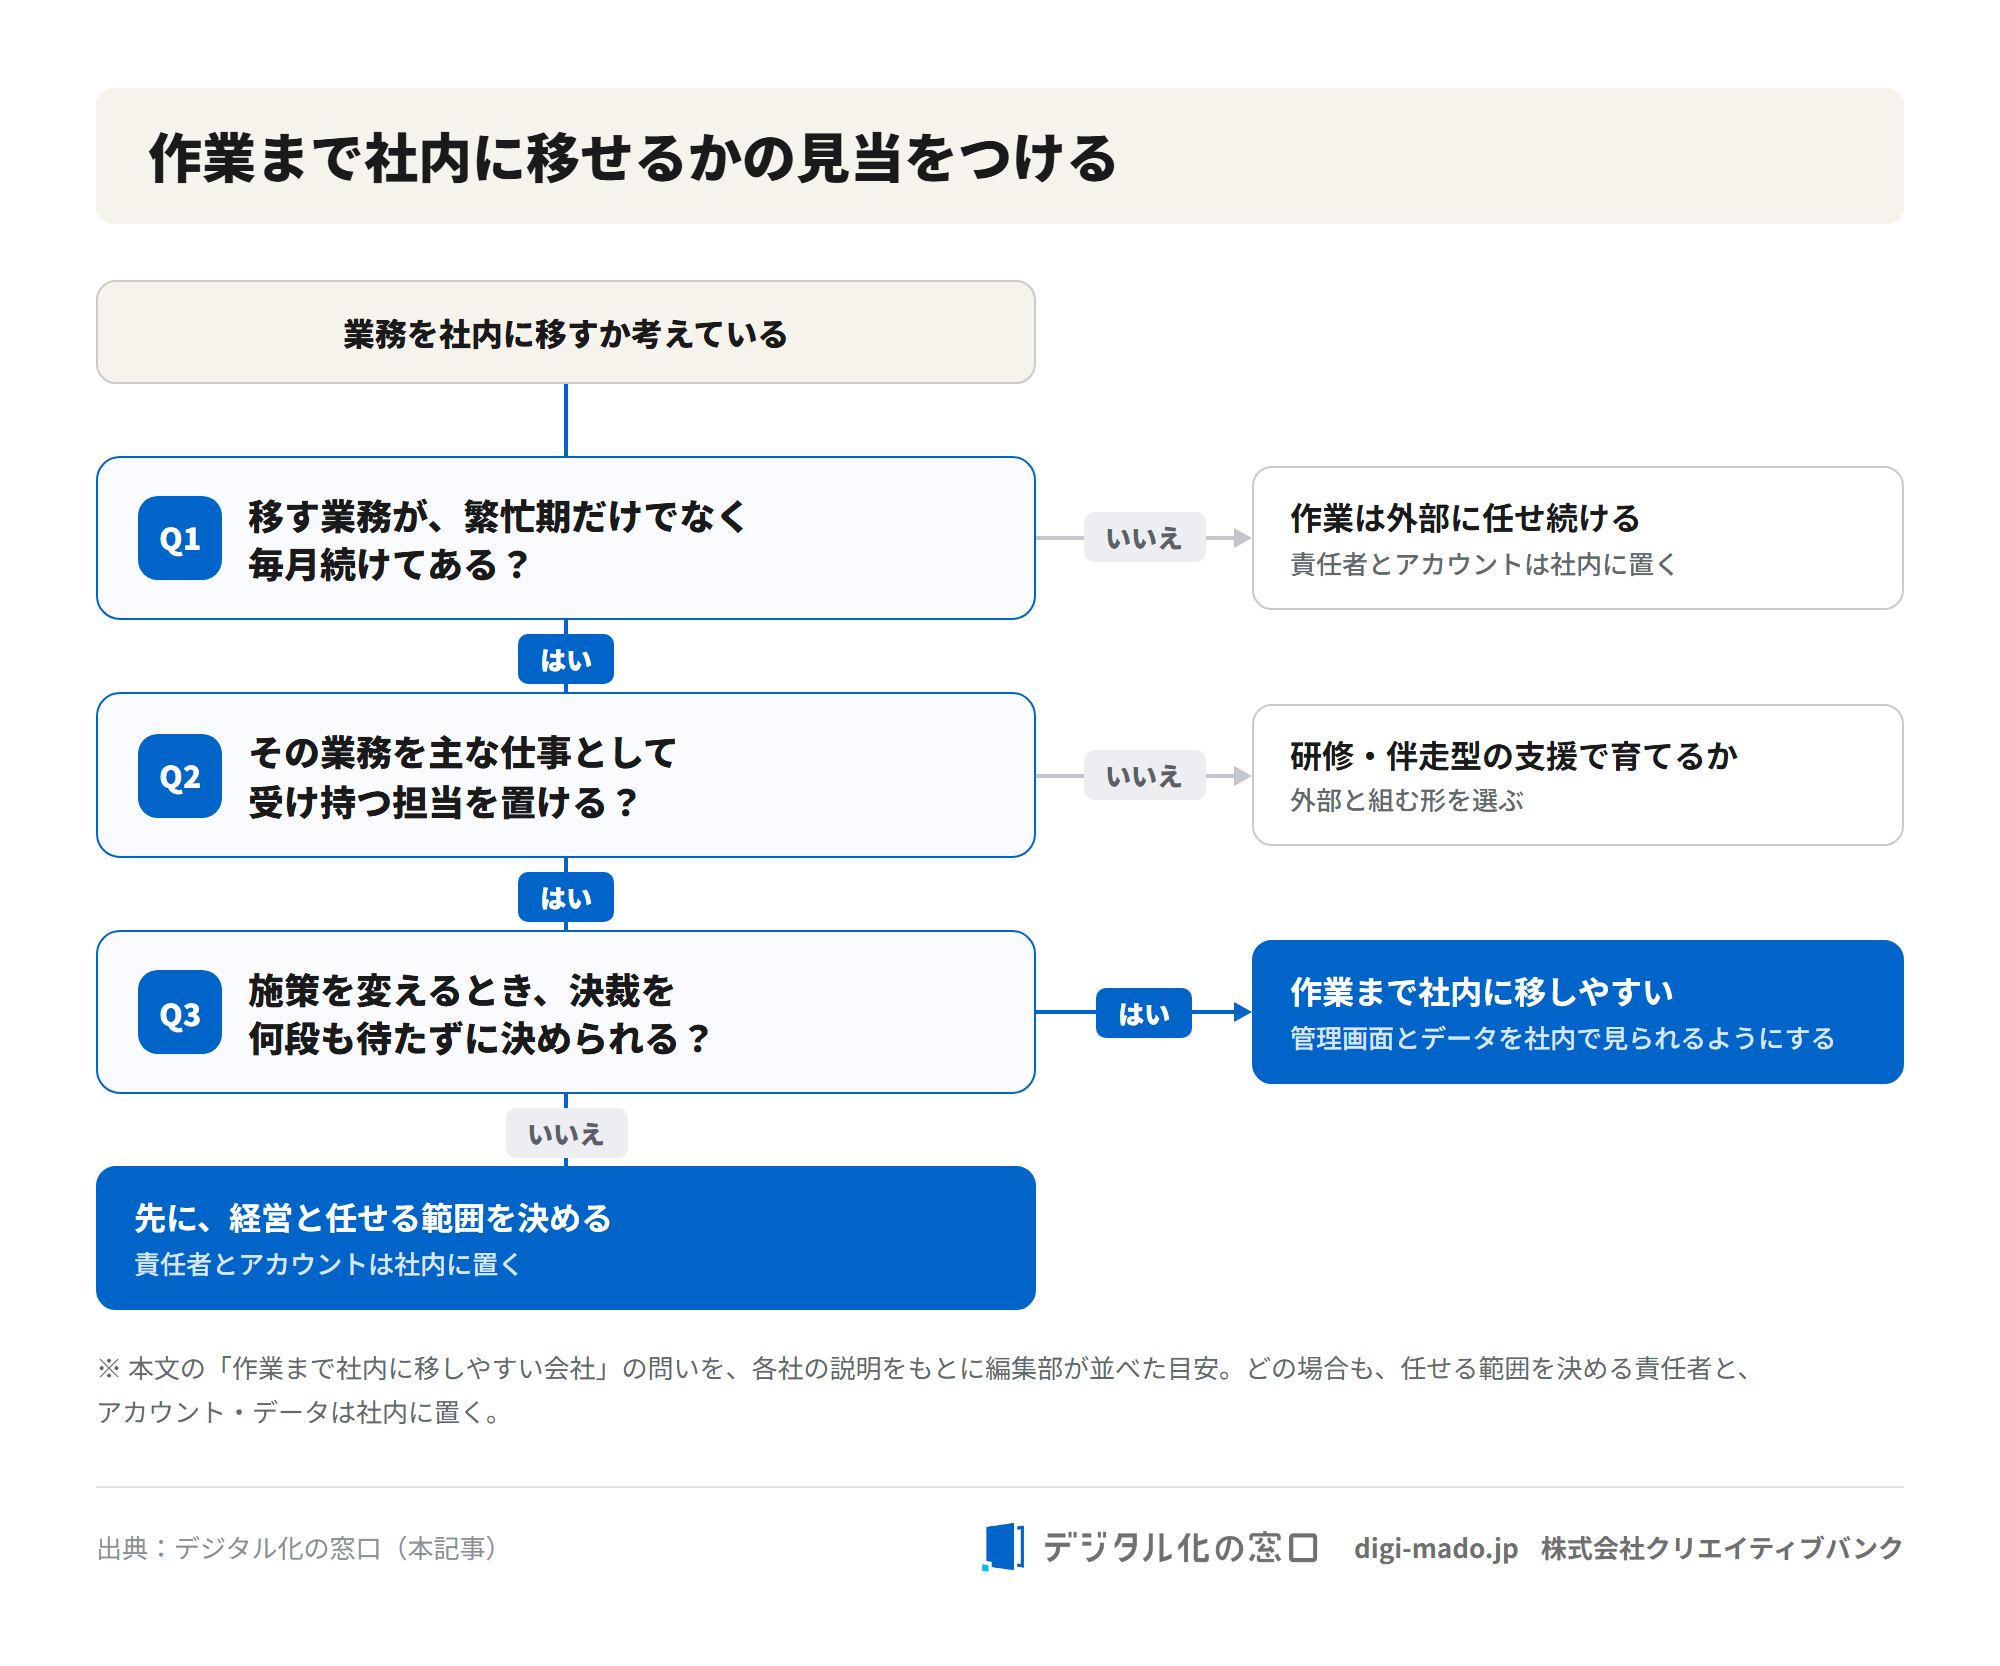Image resolution: width=2000 pixels, height=1666 pixels.
Task: Select the result 先に、経営と任せる範囲を決める
Action: click(x=566, y=1238)
